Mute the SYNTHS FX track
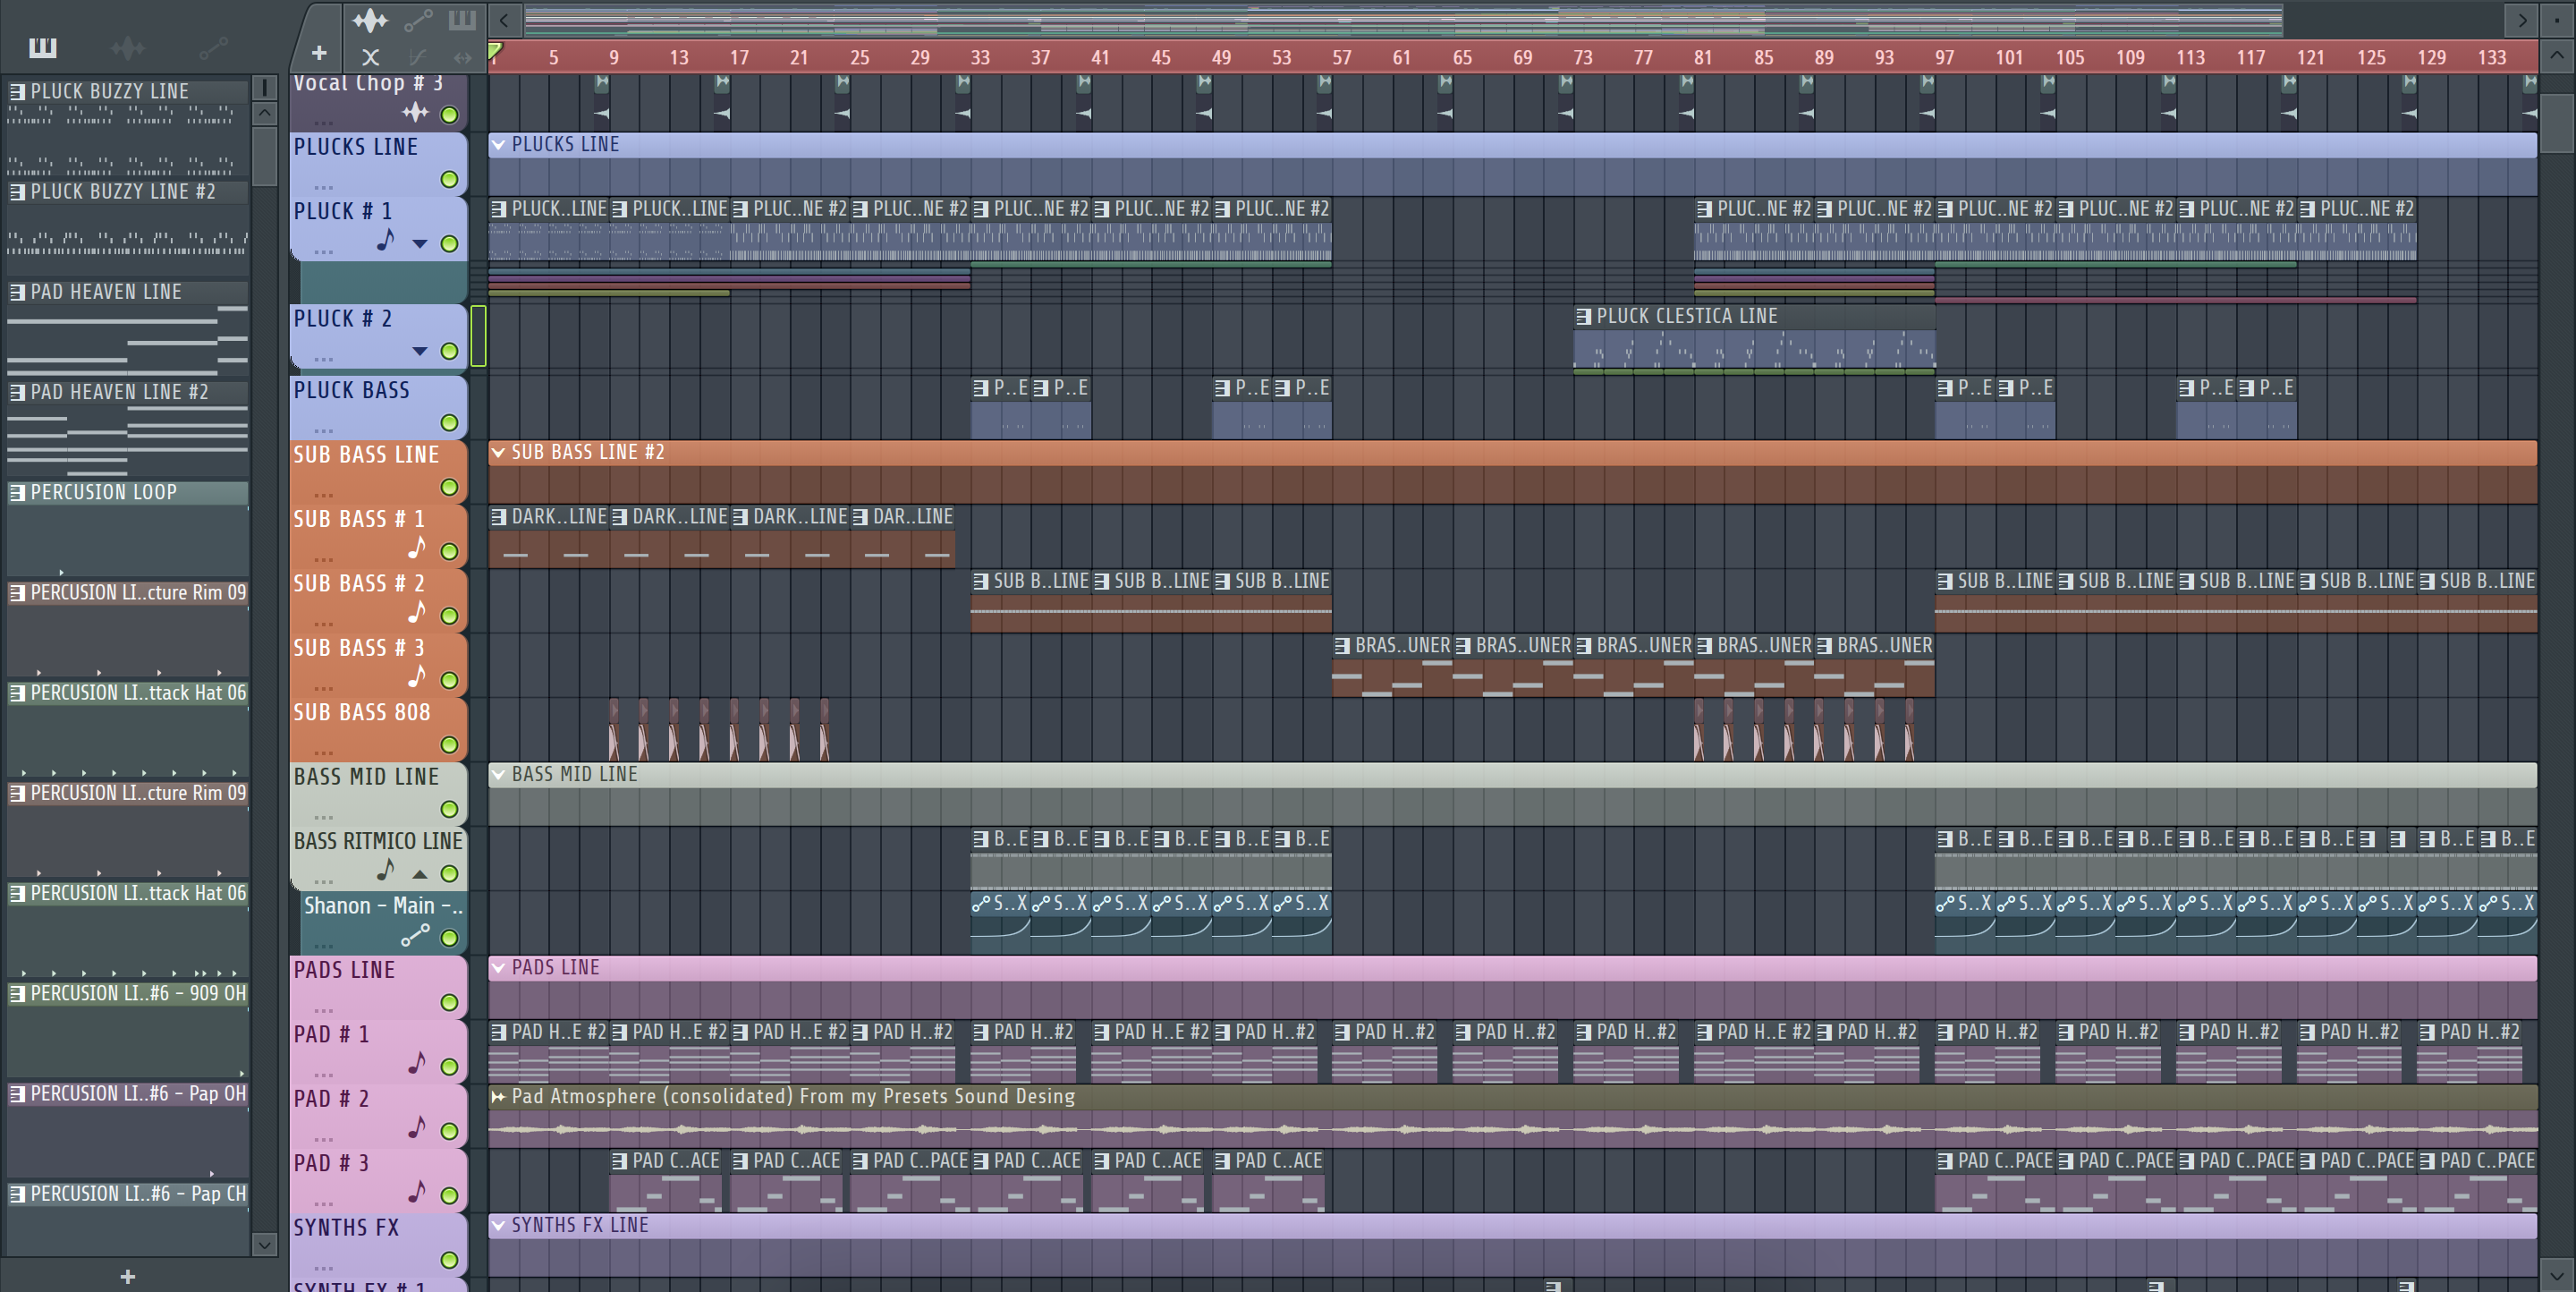 coord(450,1260)
